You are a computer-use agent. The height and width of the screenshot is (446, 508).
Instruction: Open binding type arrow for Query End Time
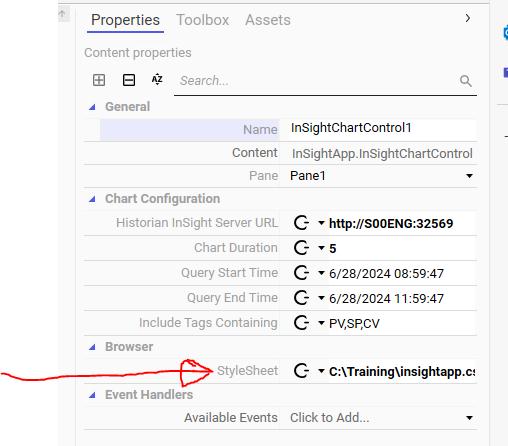[x=321, y=298]
